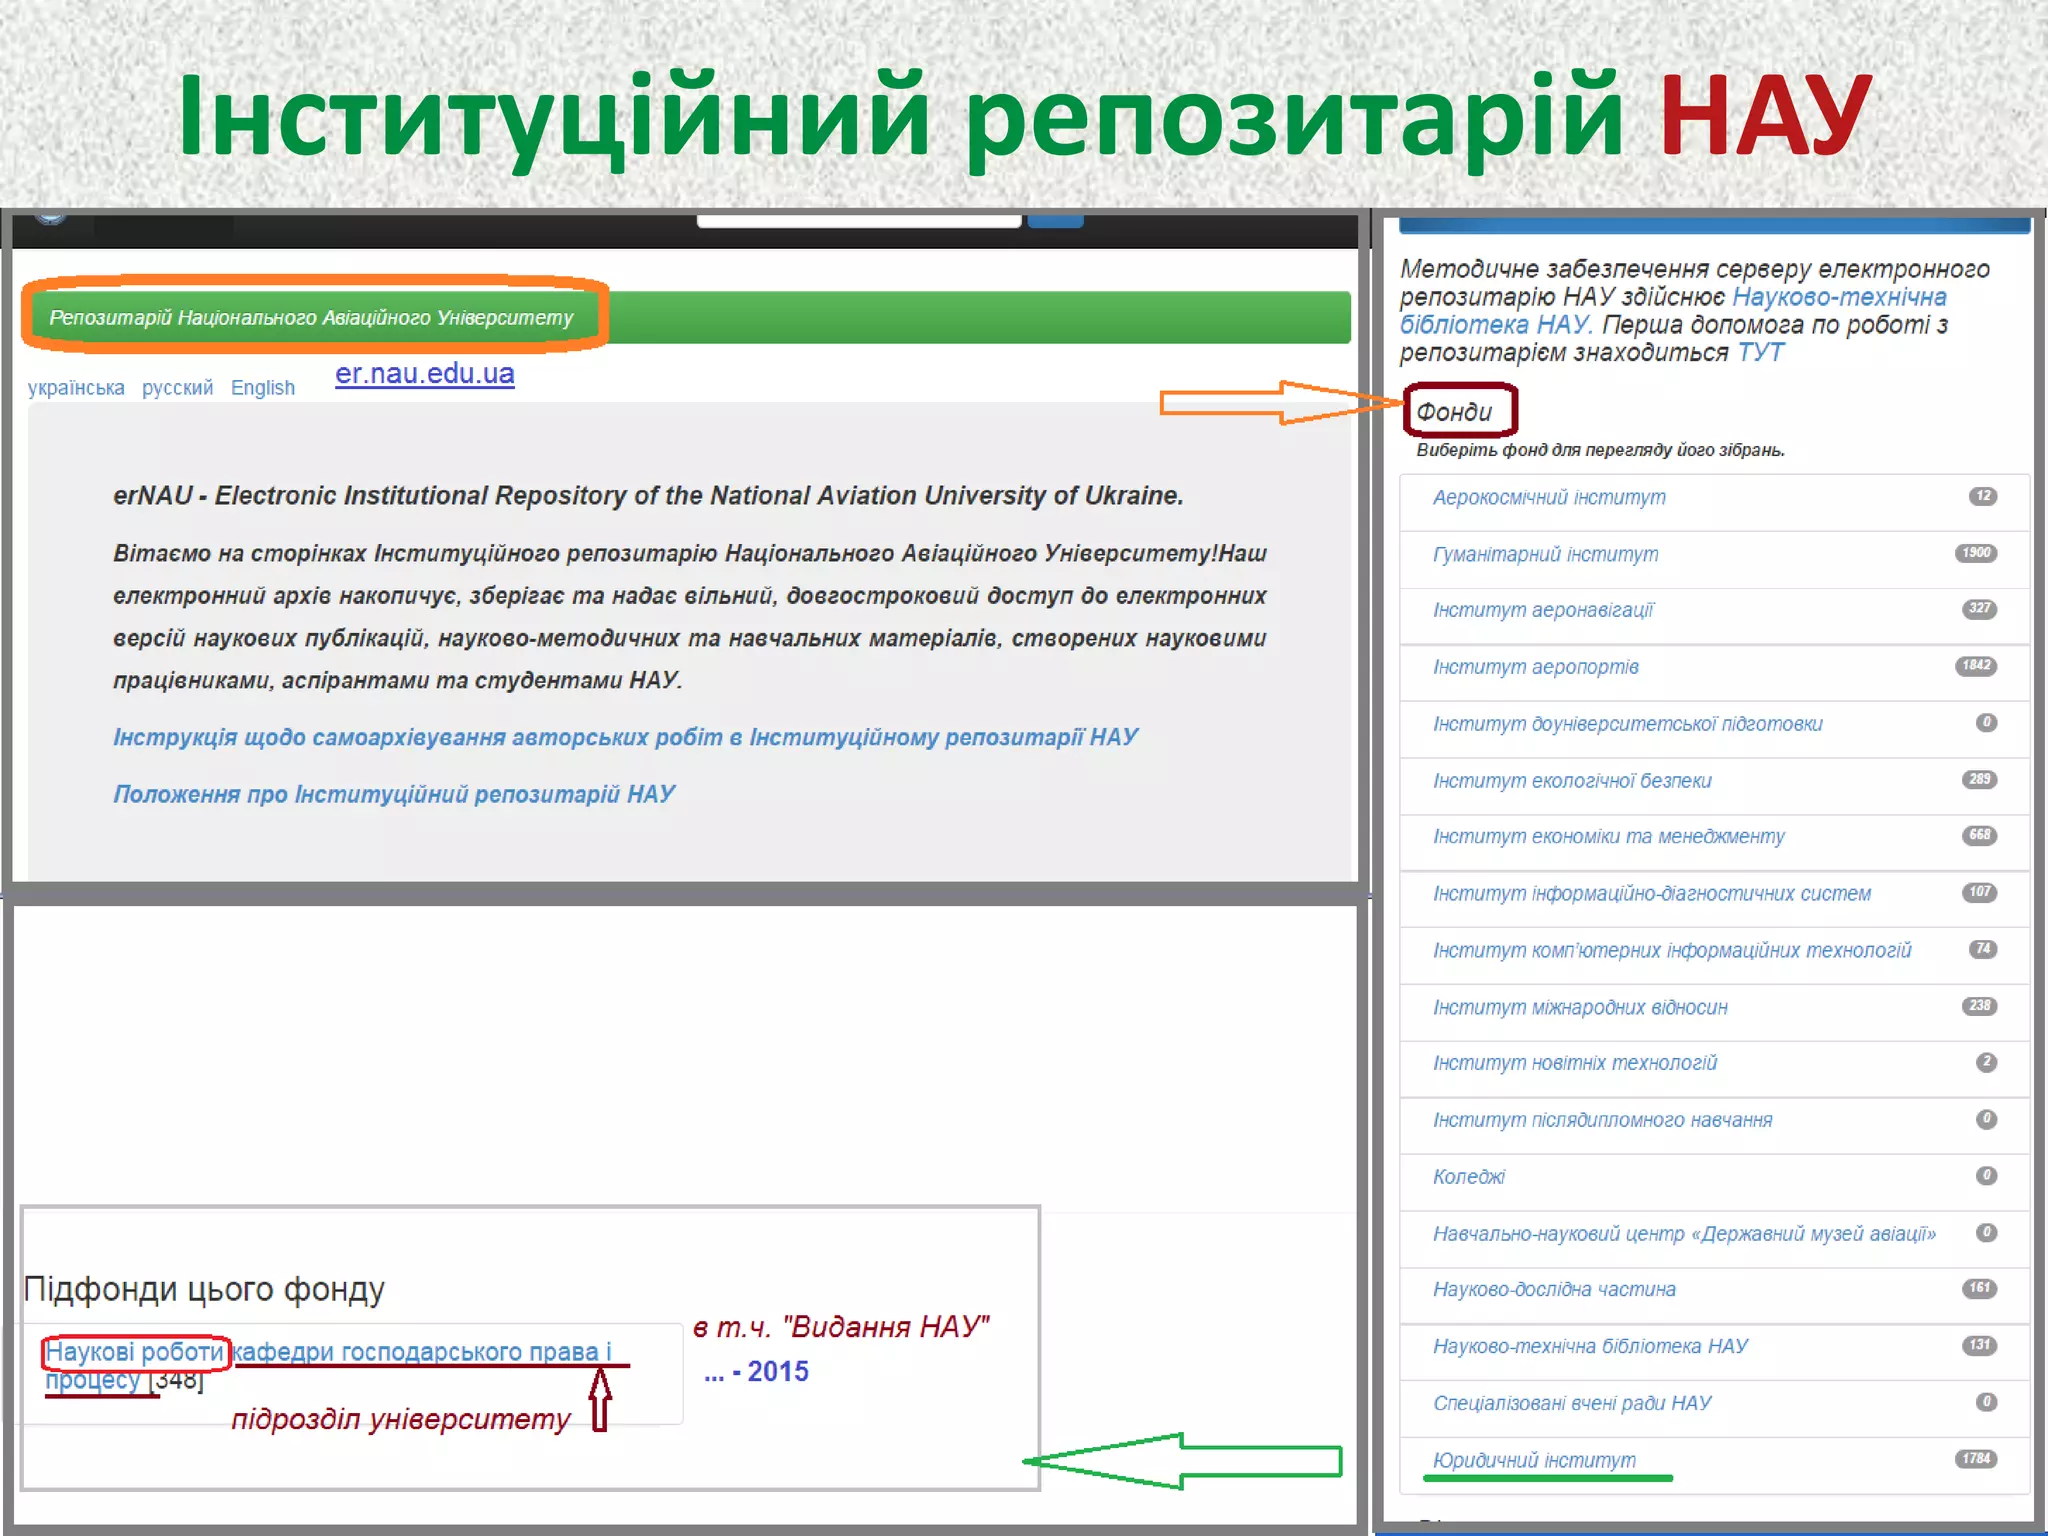Open Наукові роботи кафедри господарського права subfund
This screenshot has height=1536, width=2048.
tap(328, 1365)
